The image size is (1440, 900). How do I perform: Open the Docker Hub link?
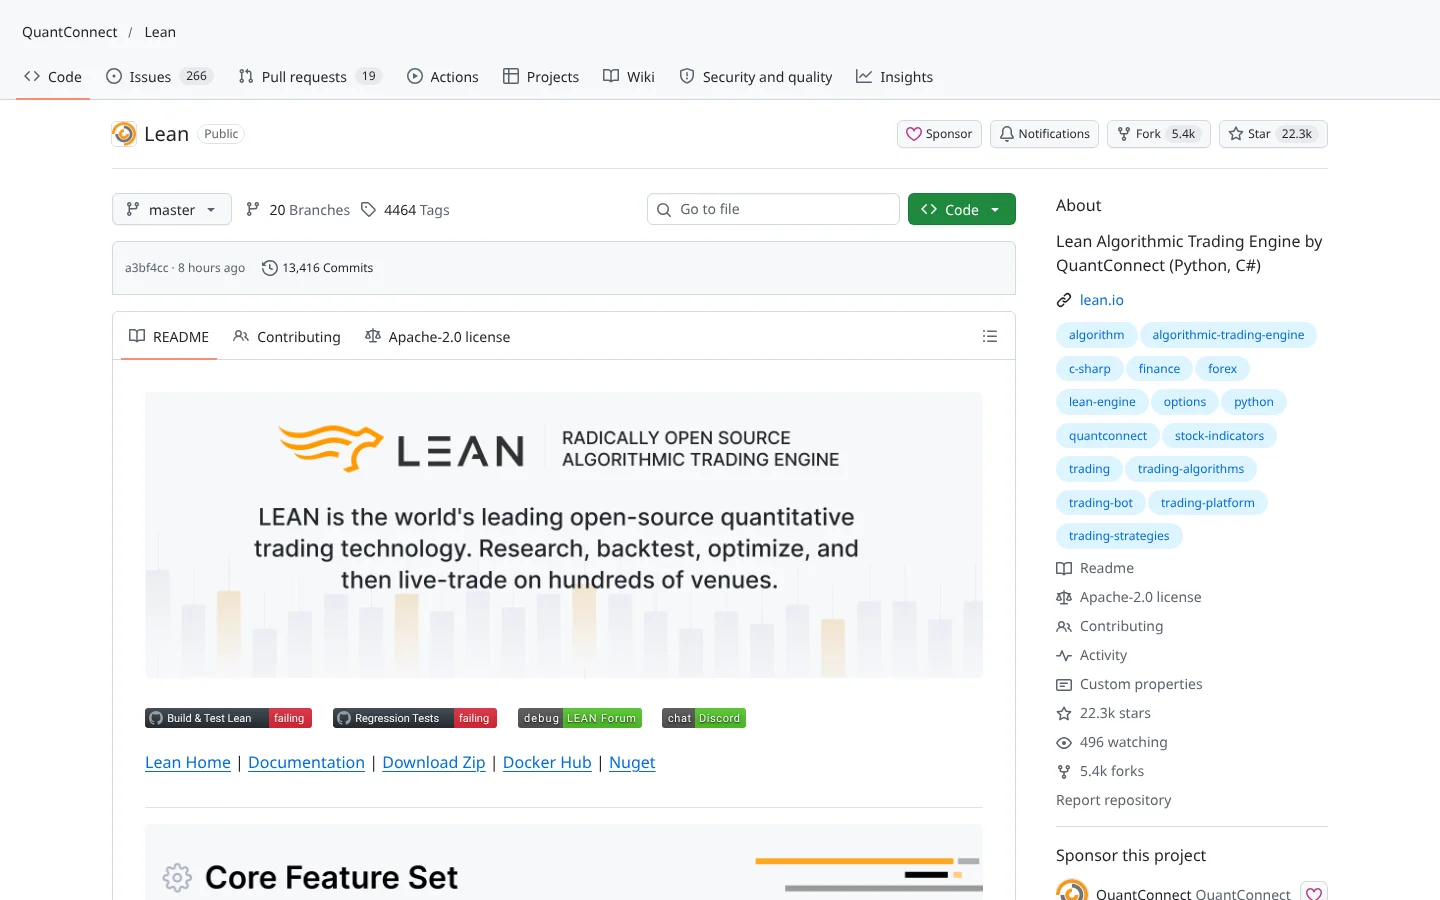click(x=547, y=762)
